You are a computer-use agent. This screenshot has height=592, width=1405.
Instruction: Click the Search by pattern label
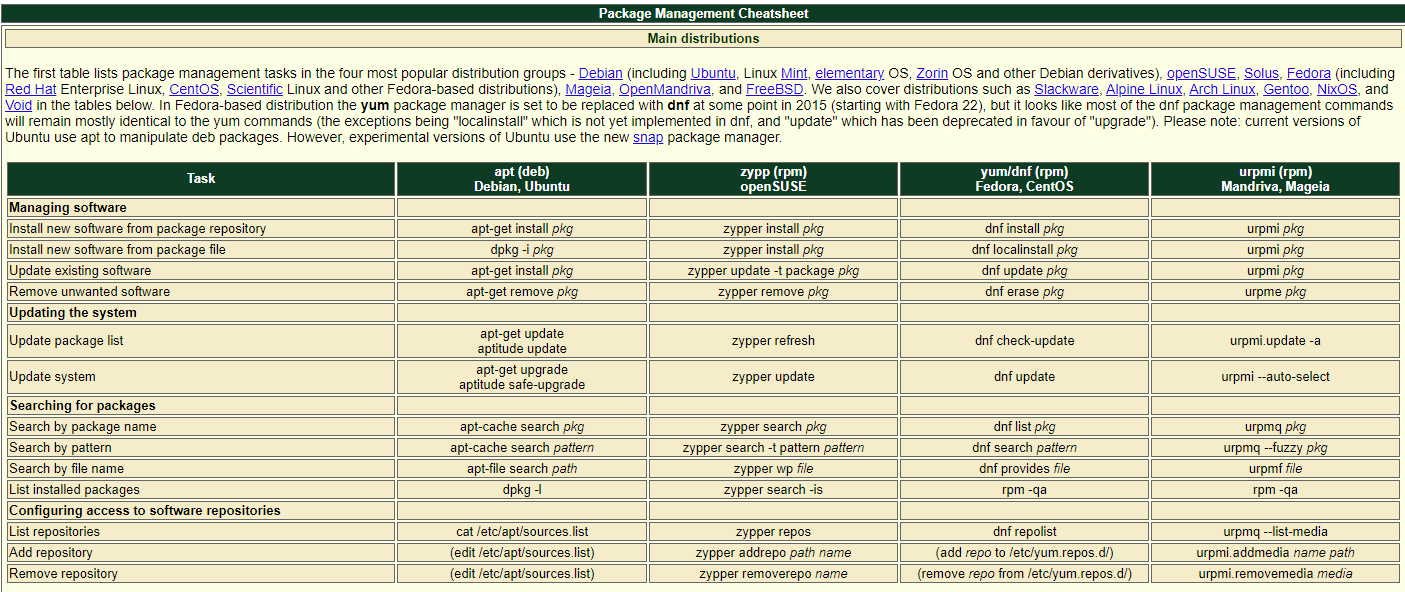pos(61,448)
